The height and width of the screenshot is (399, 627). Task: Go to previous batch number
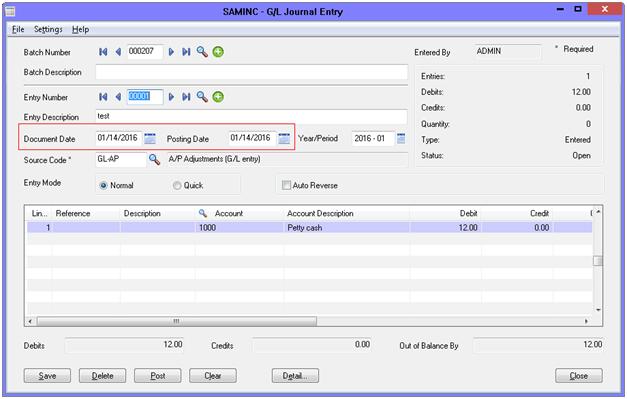(118, 52)
